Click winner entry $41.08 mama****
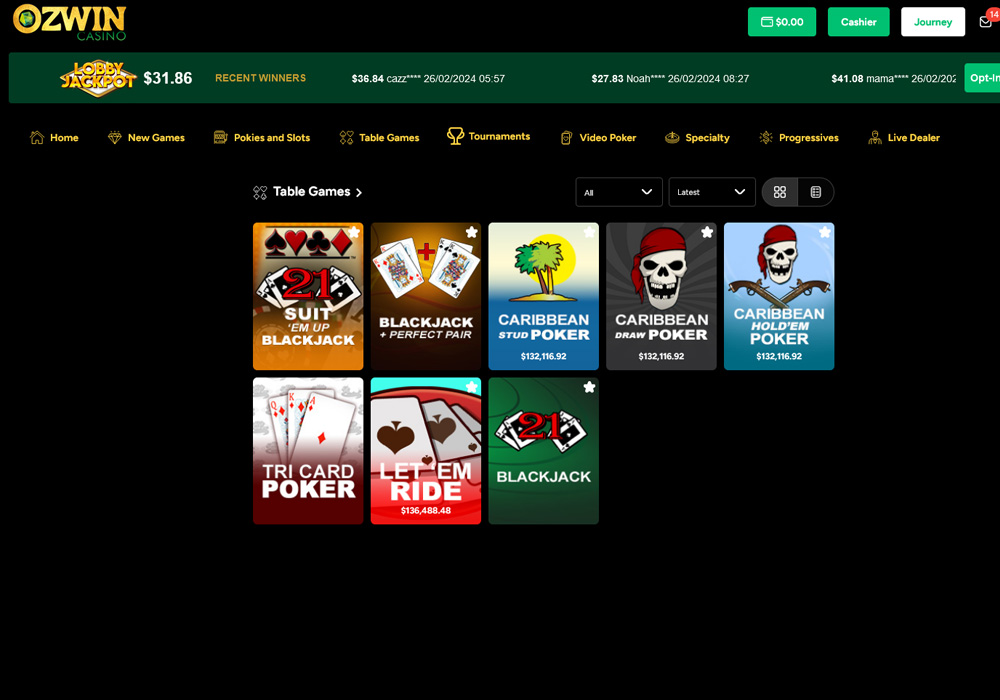 pyautogui.click(x=893, y=79)
